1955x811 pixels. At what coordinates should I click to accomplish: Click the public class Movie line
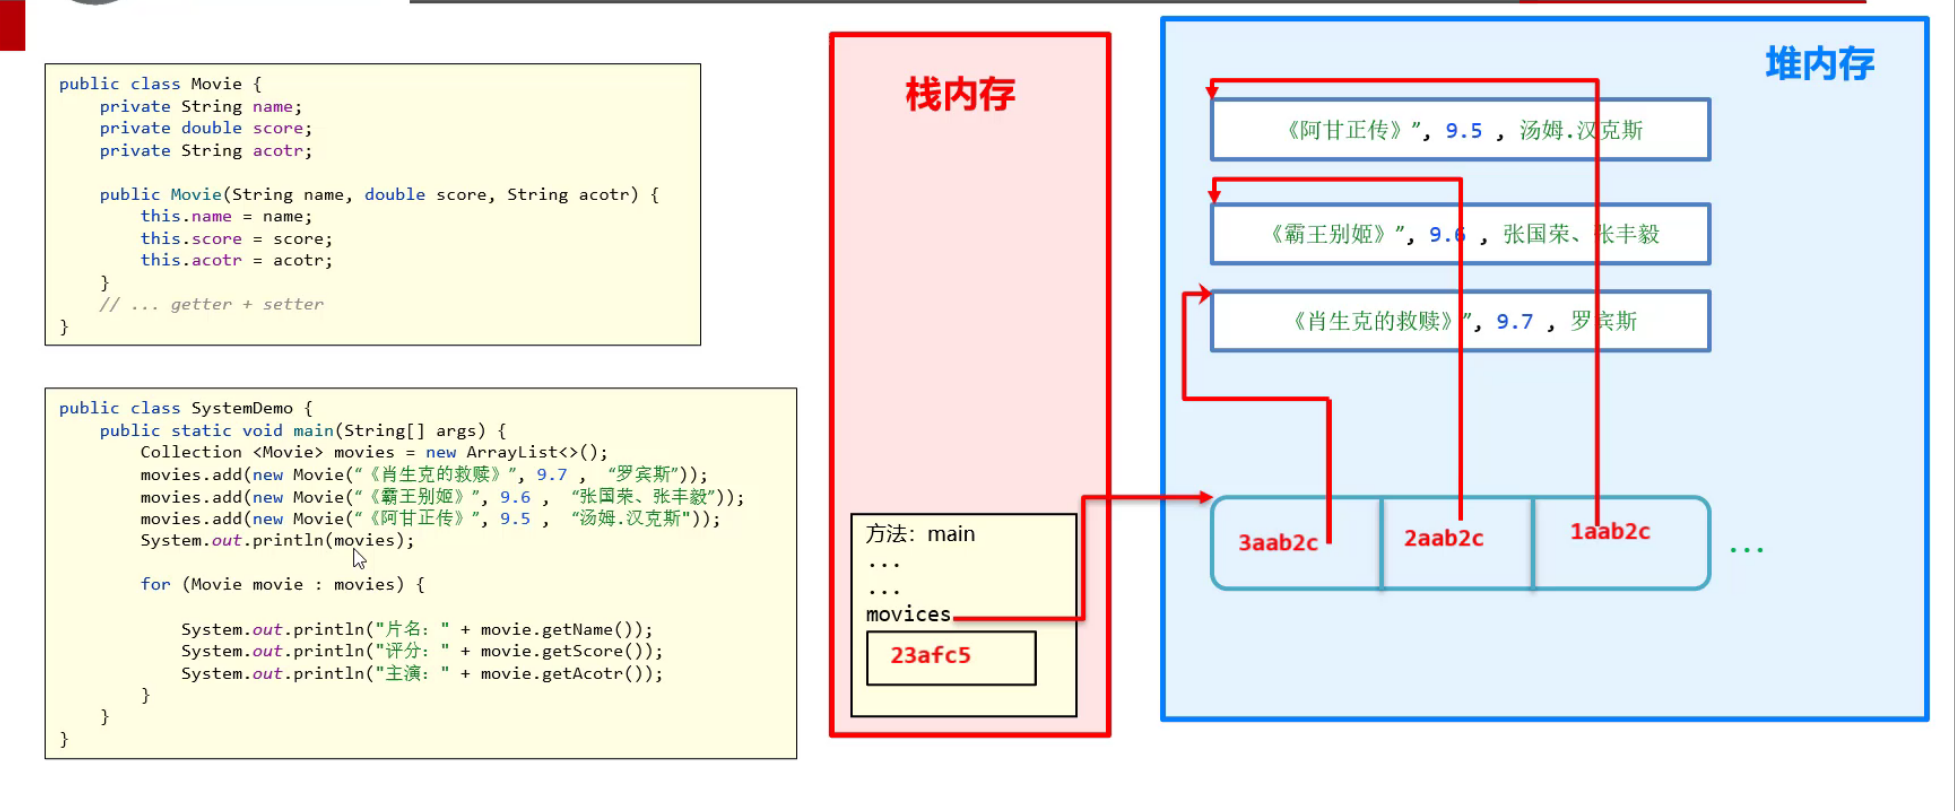coord(160,84)
